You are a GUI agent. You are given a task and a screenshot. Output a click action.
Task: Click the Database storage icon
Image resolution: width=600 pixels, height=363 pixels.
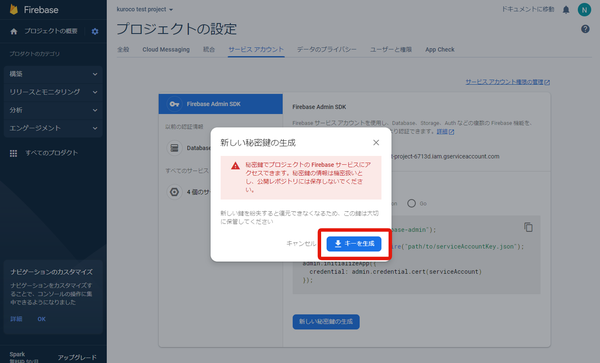pyautogui.click(x=174, y=148)
